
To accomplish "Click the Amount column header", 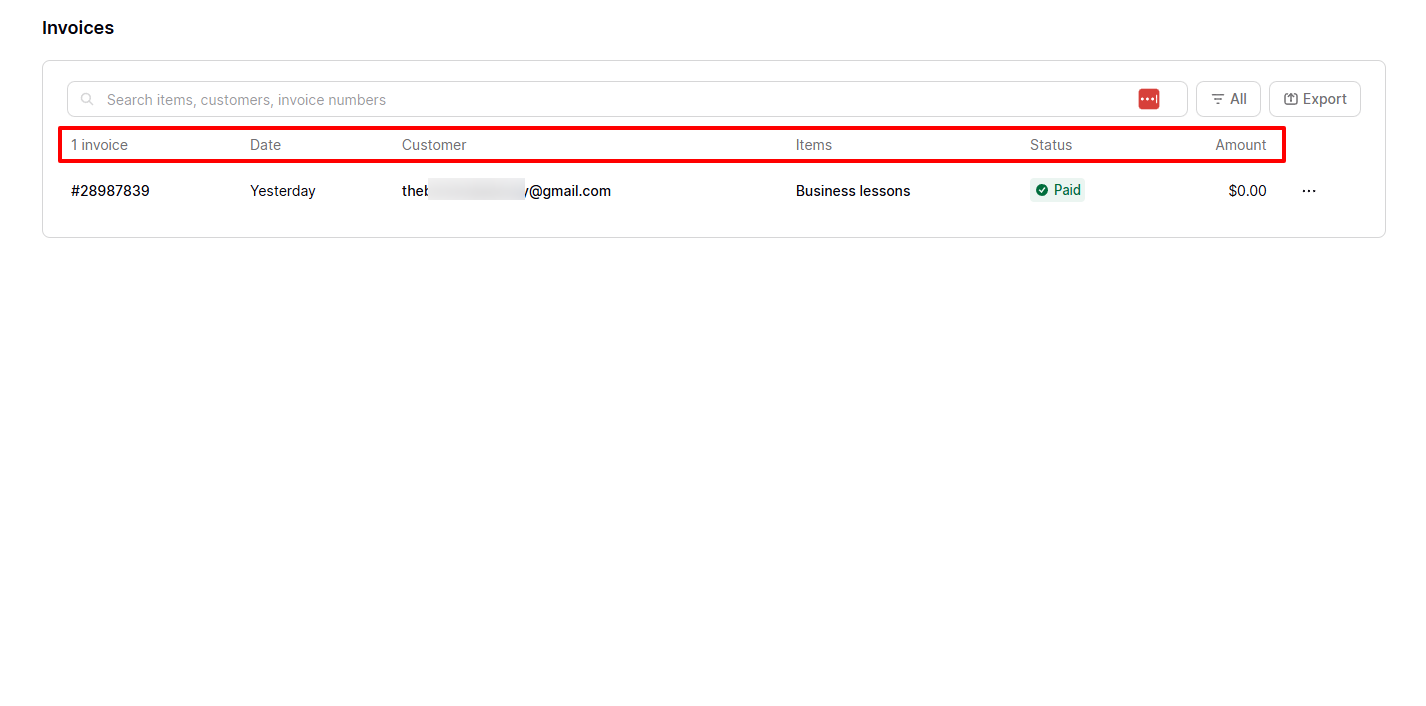I will tap(1241, 145).
